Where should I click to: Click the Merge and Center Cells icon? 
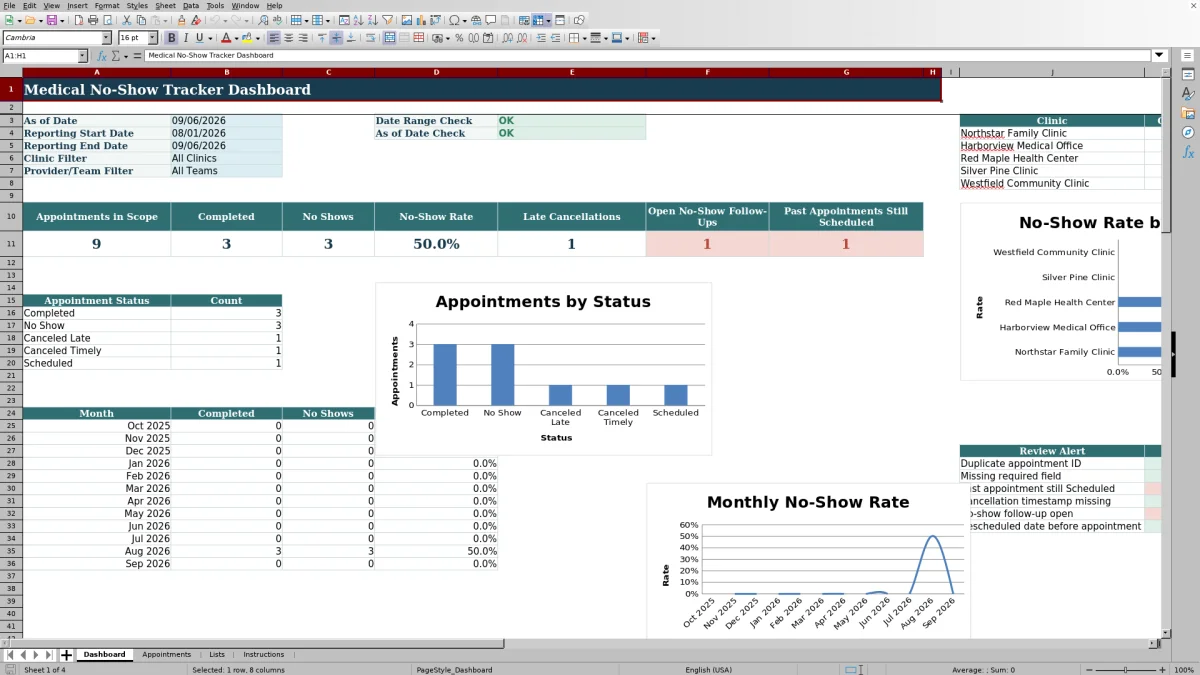(390, 38)
